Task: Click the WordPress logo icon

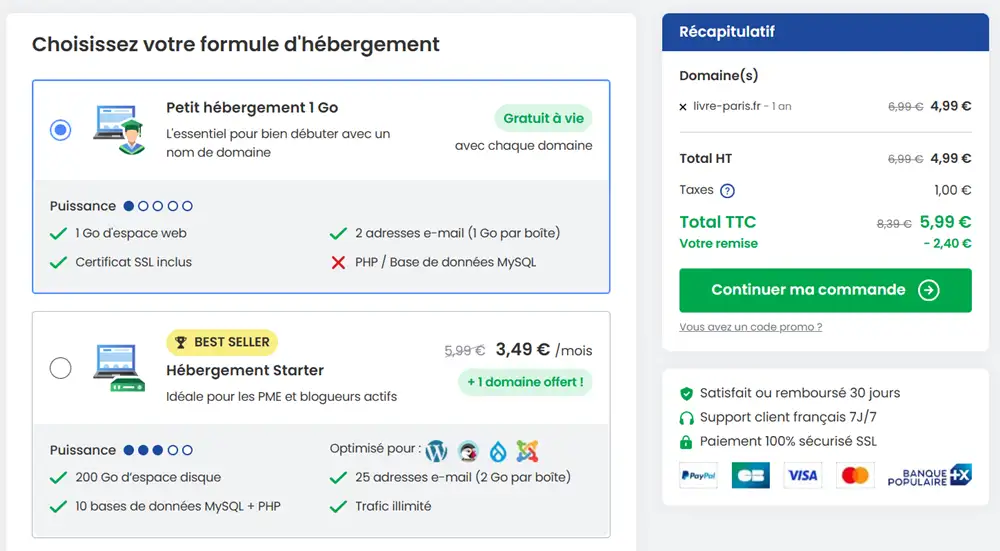Action: click(x=436, y=451)
